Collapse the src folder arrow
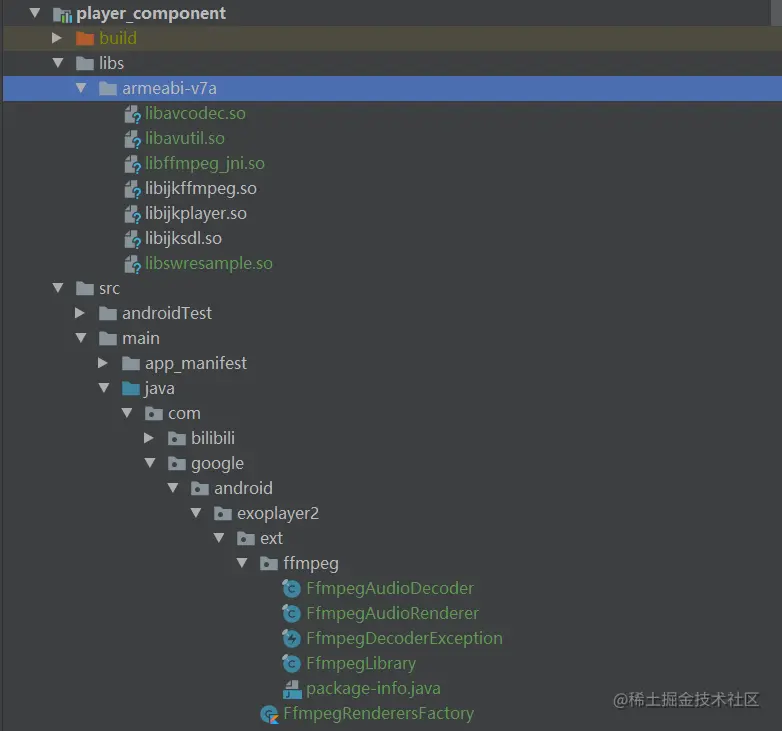The height and width of the screenshot is (731, 782). click(x=58, y=288)
